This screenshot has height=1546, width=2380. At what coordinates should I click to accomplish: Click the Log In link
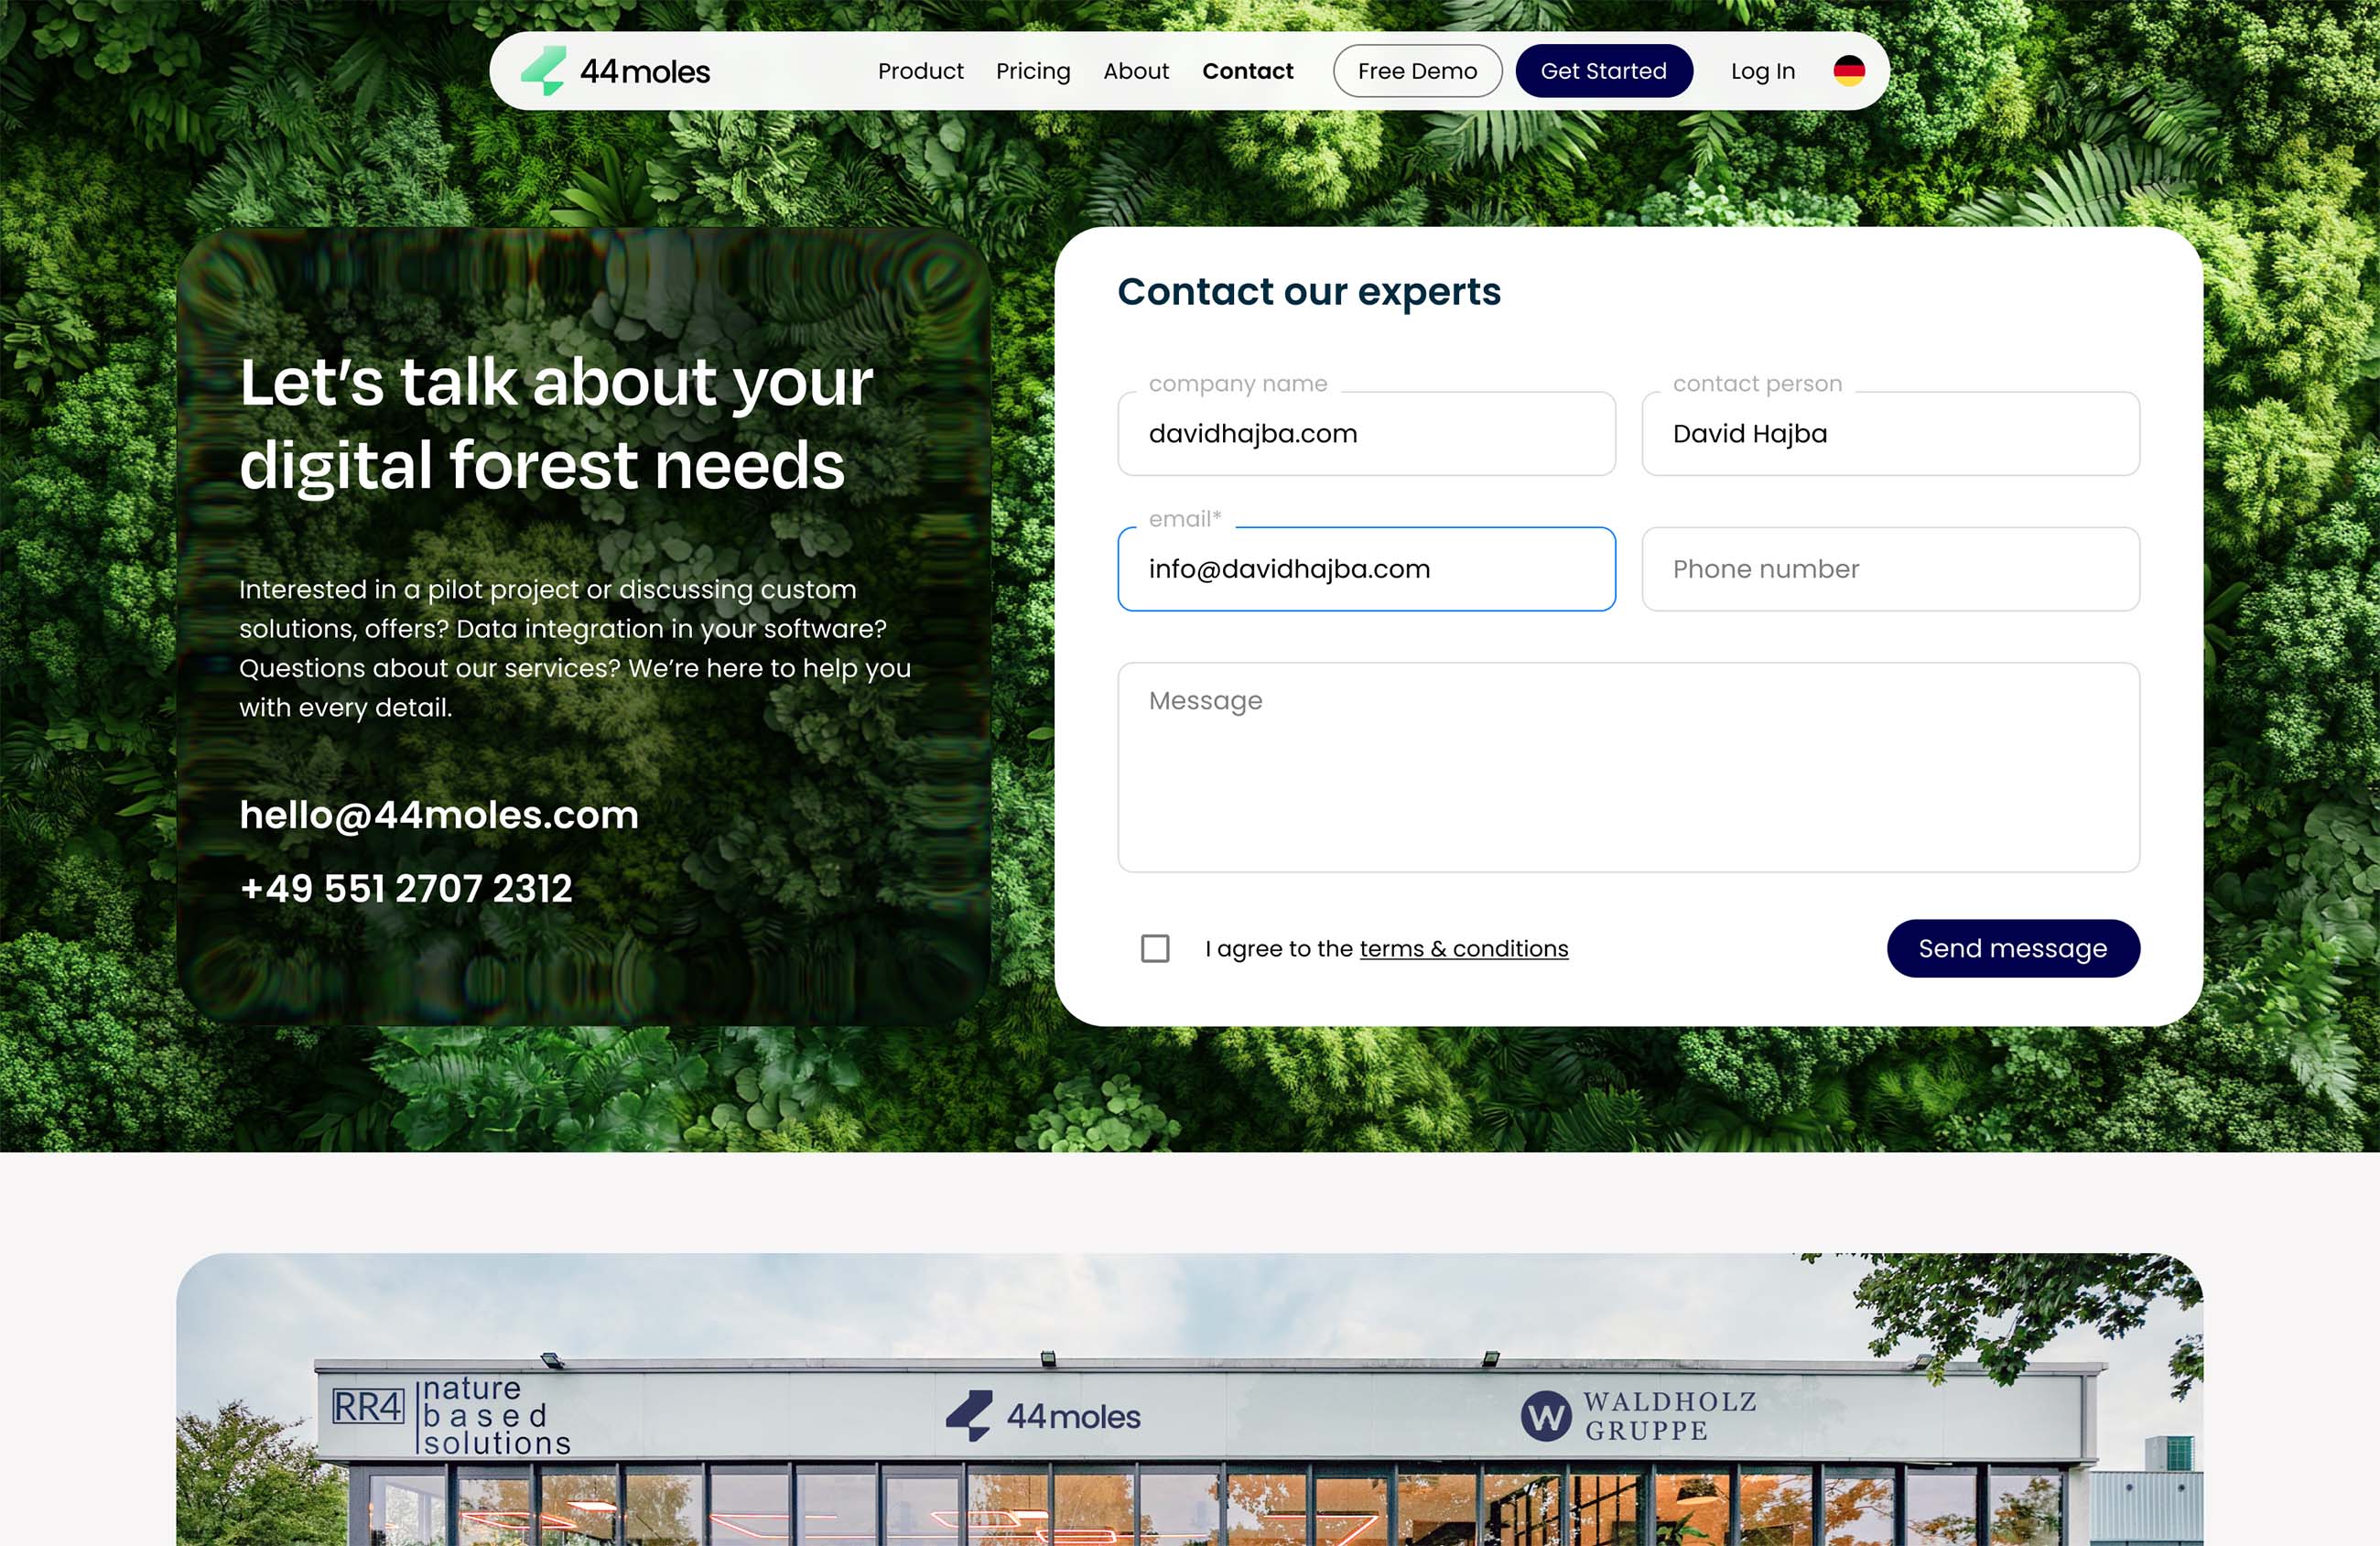coord(1762,71)
